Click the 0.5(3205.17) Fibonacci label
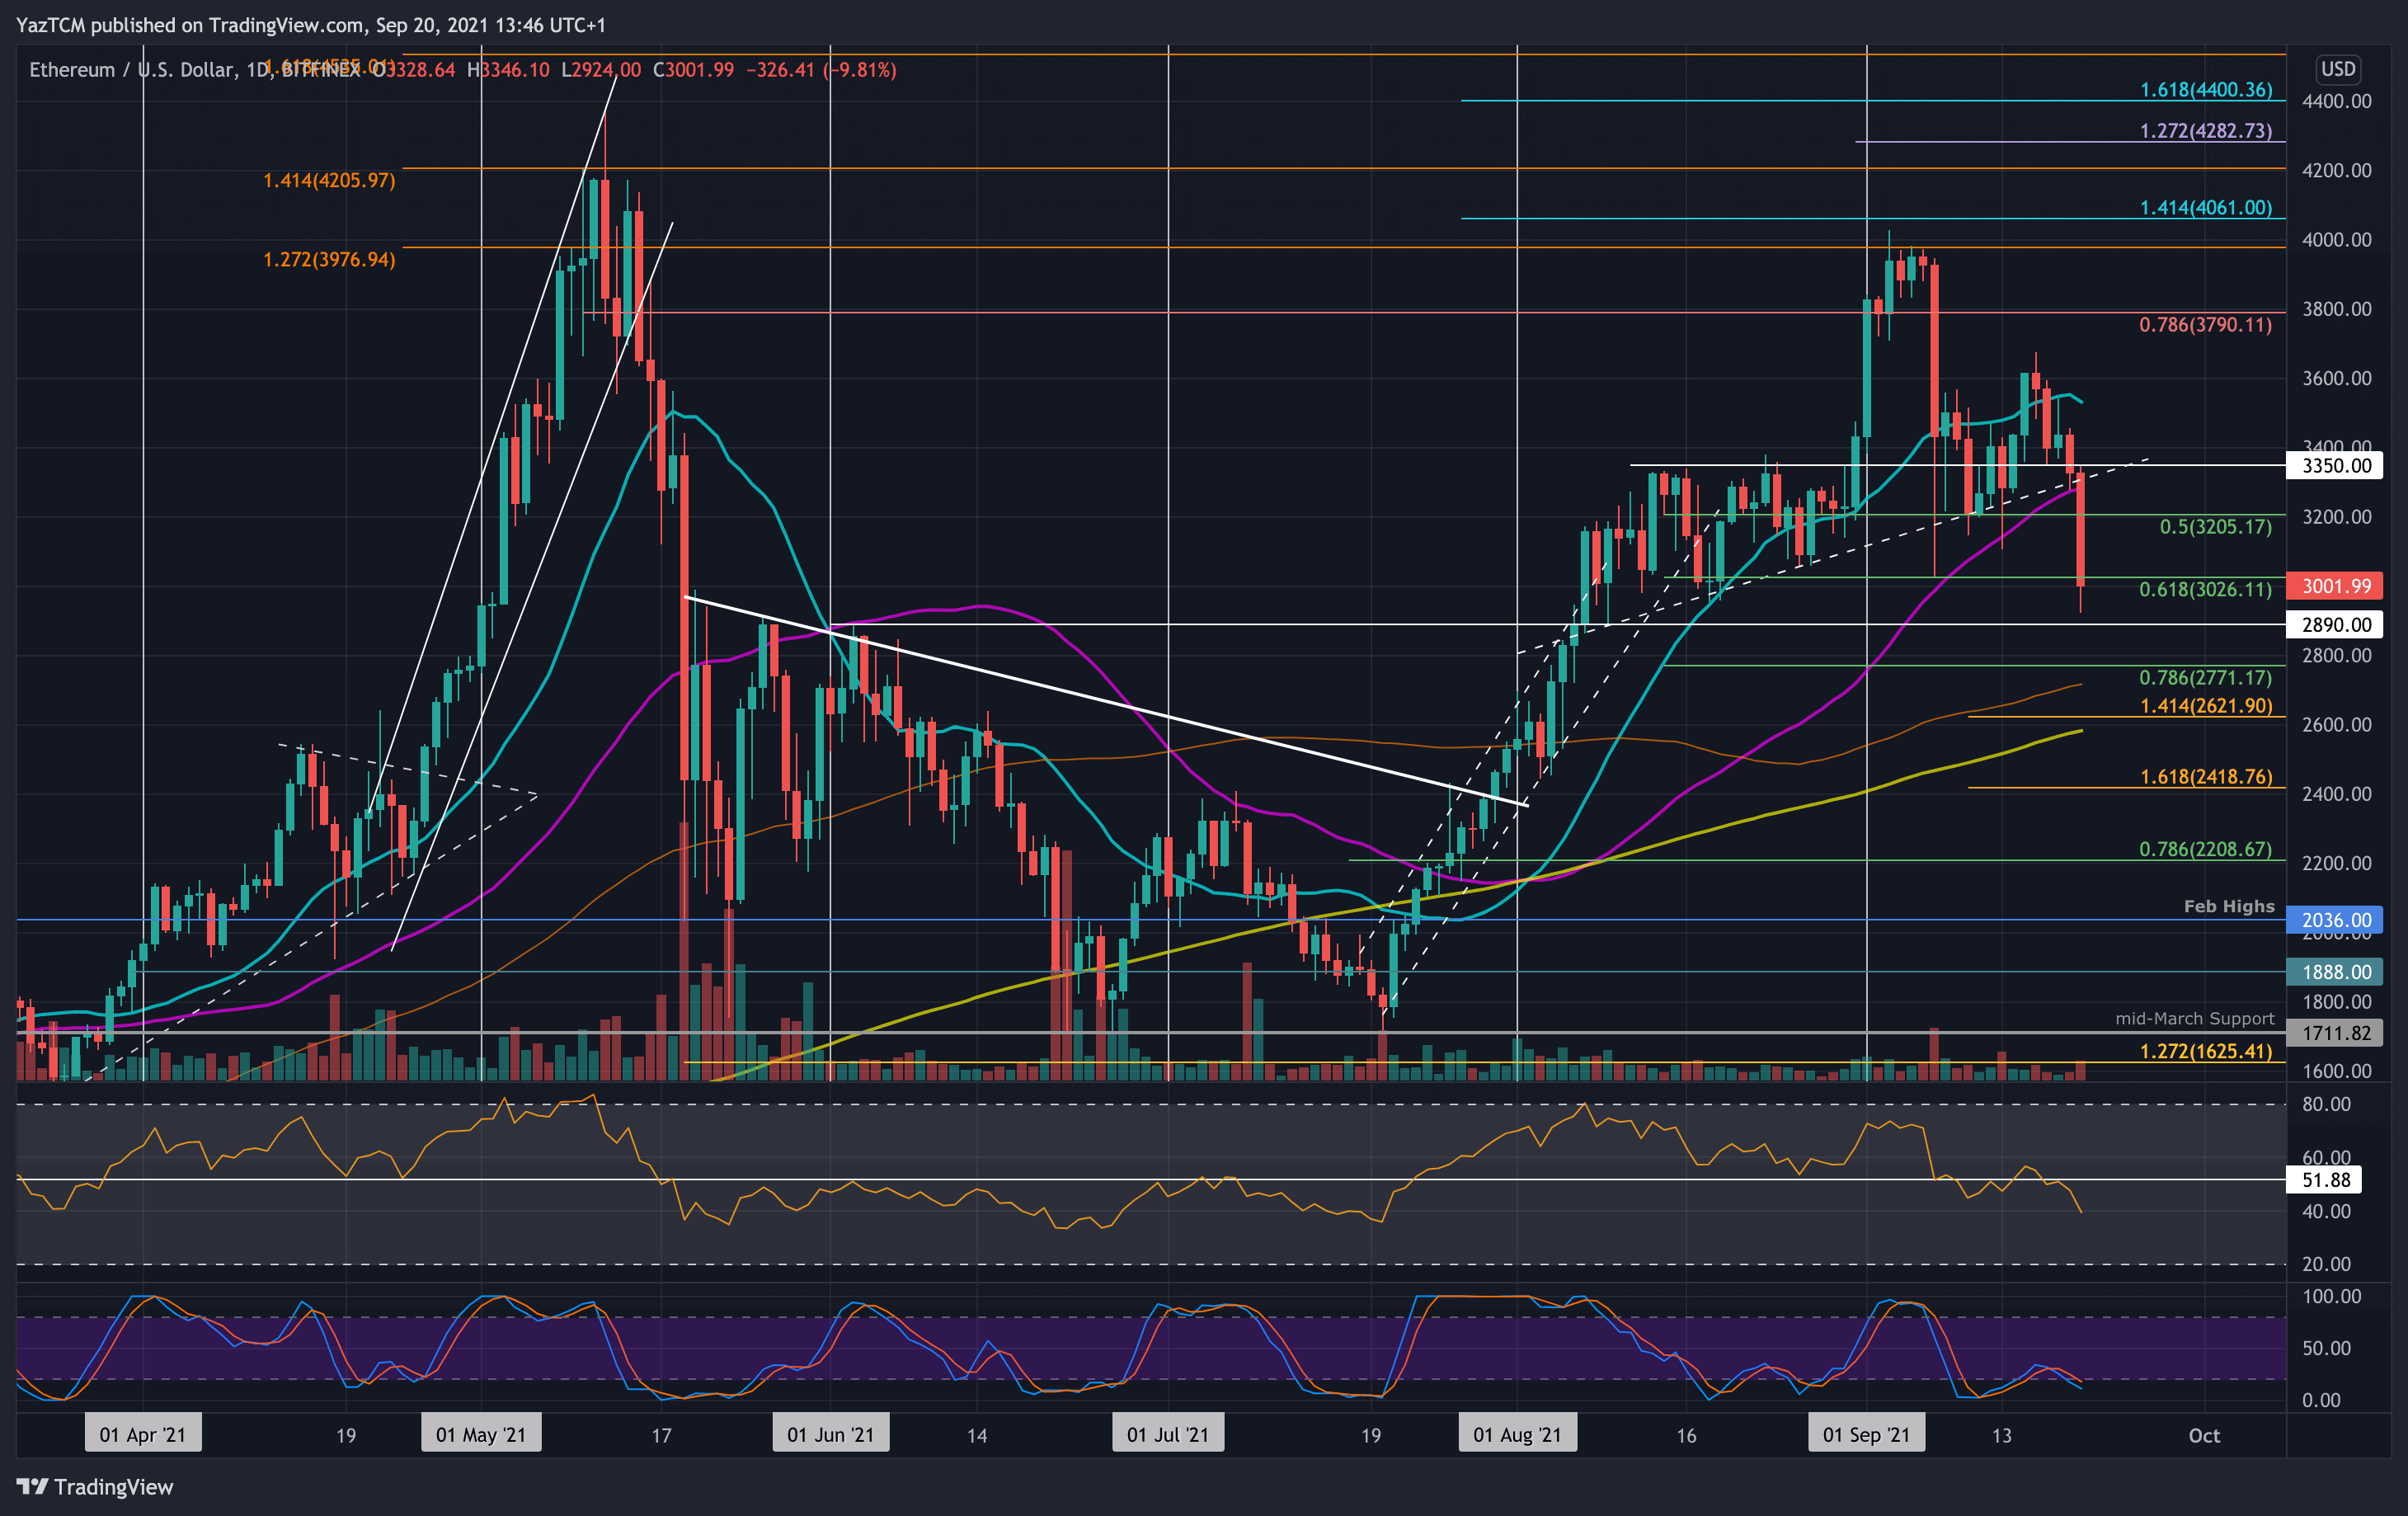2408x1516 pixels. 2216,527
